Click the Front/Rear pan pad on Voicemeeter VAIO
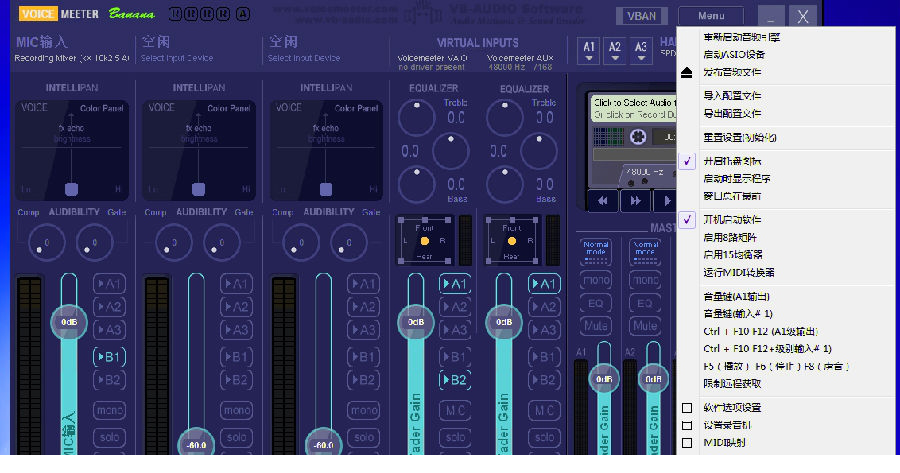 click(x=424, y=241)
